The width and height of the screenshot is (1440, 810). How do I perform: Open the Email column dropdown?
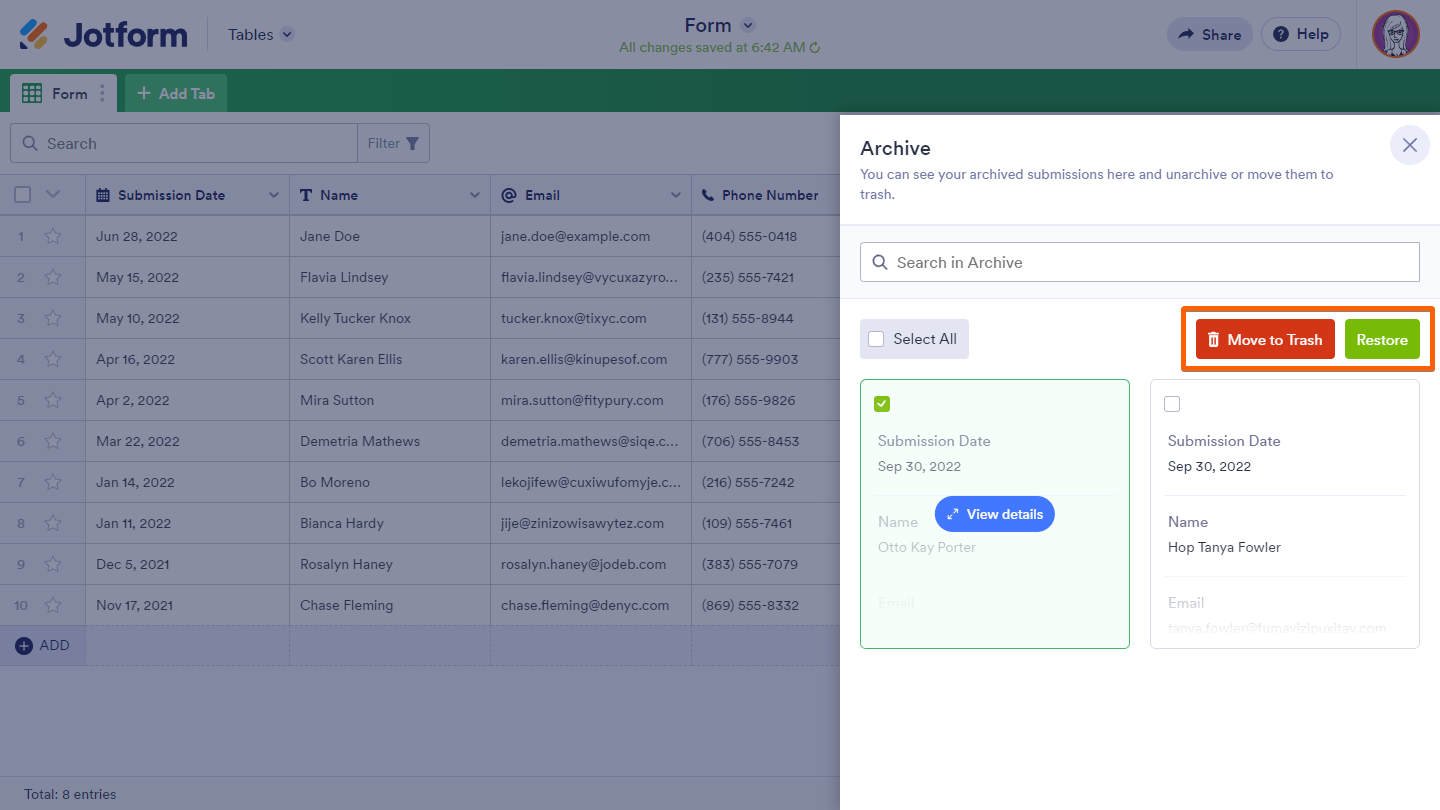coord(676,195)
